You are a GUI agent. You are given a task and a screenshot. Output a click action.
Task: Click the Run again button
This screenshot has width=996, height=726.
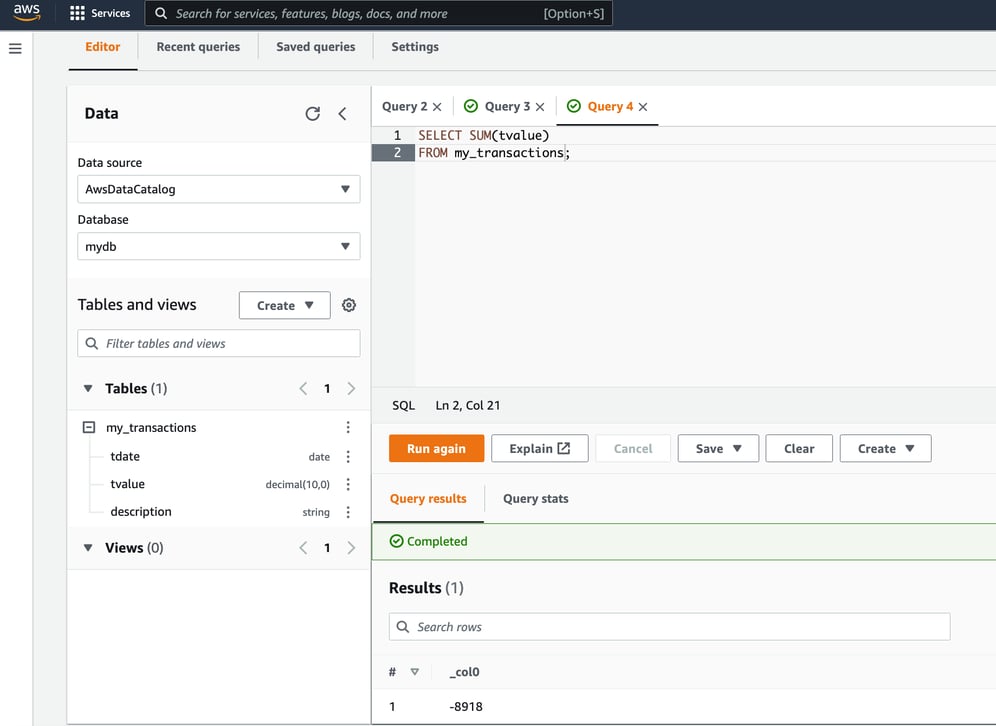point(436,448)
